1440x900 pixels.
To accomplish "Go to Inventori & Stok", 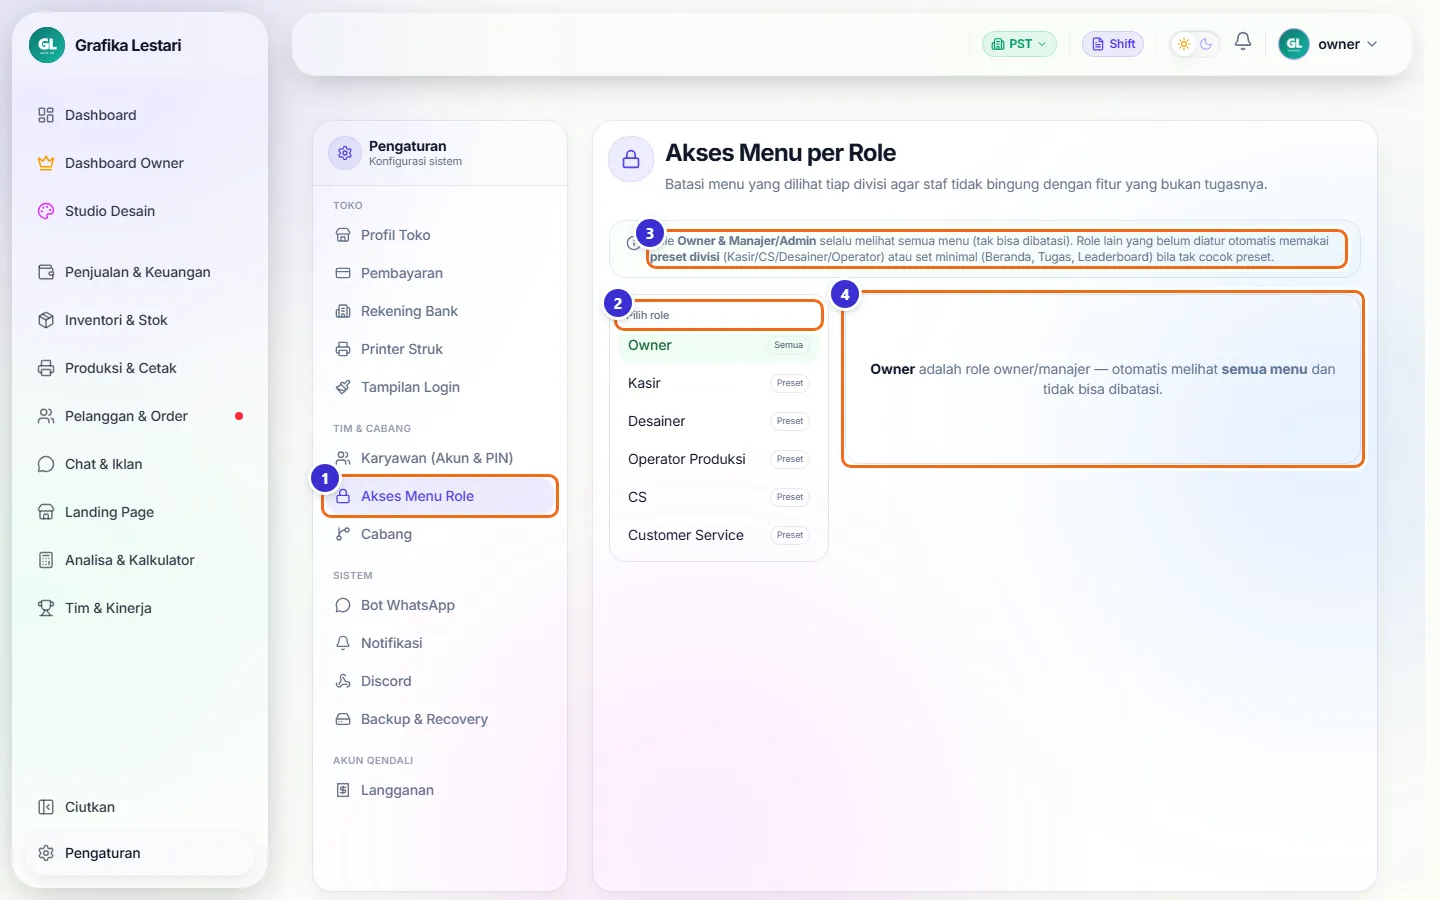I will (x=140, y=320).
